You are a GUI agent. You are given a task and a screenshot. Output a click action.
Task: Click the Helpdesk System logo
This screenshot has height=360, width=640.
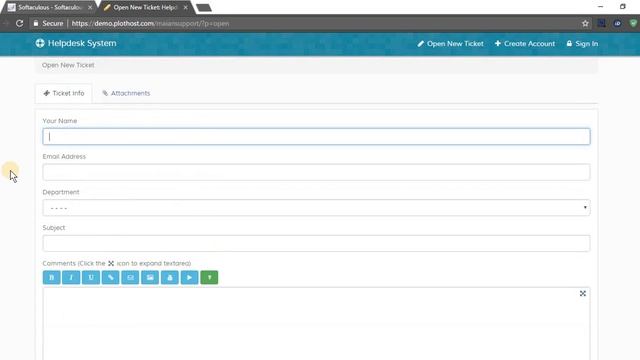click(x=76, y=43)
